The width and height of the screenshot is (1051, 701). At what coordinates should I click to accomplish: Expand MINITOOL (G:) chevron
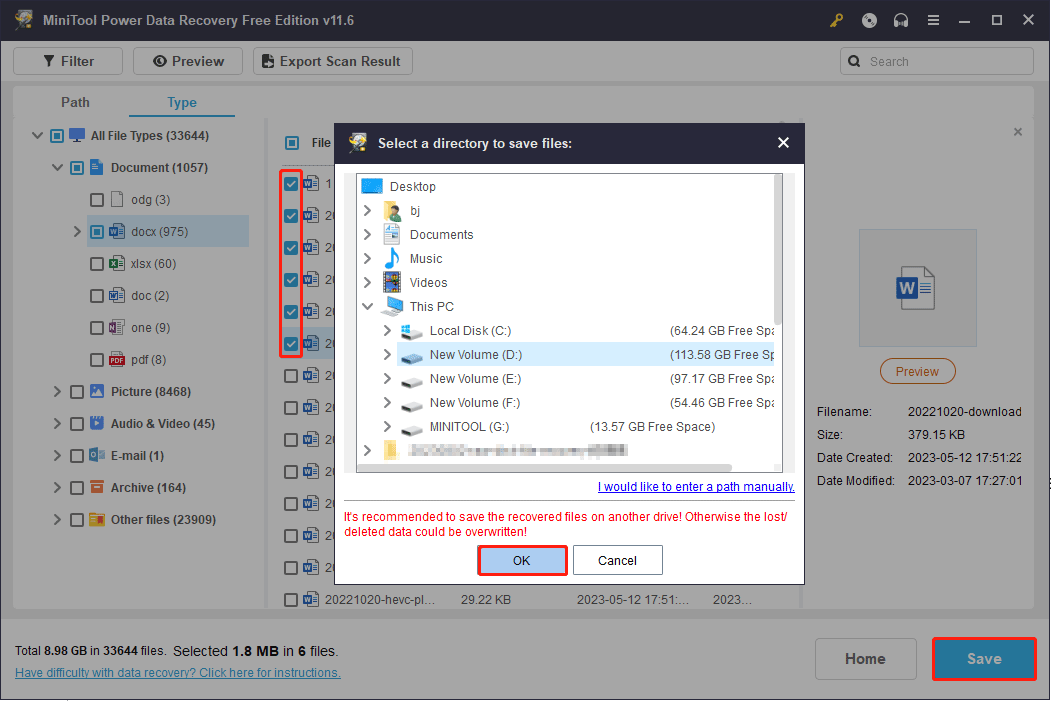pos(387,427)
